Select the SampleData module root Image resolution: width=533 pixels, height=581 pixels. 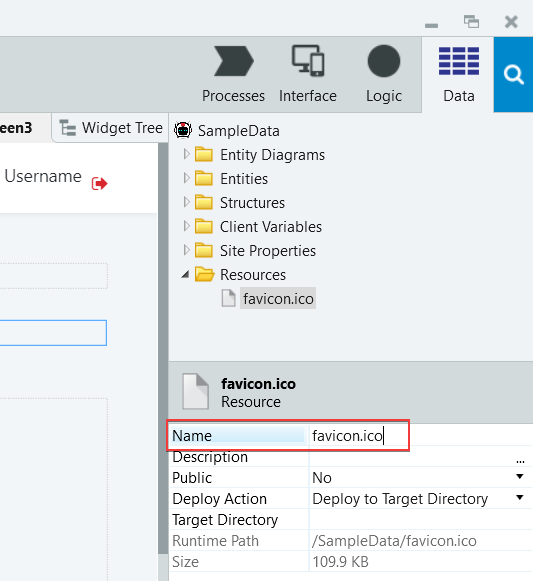point(239,131)
